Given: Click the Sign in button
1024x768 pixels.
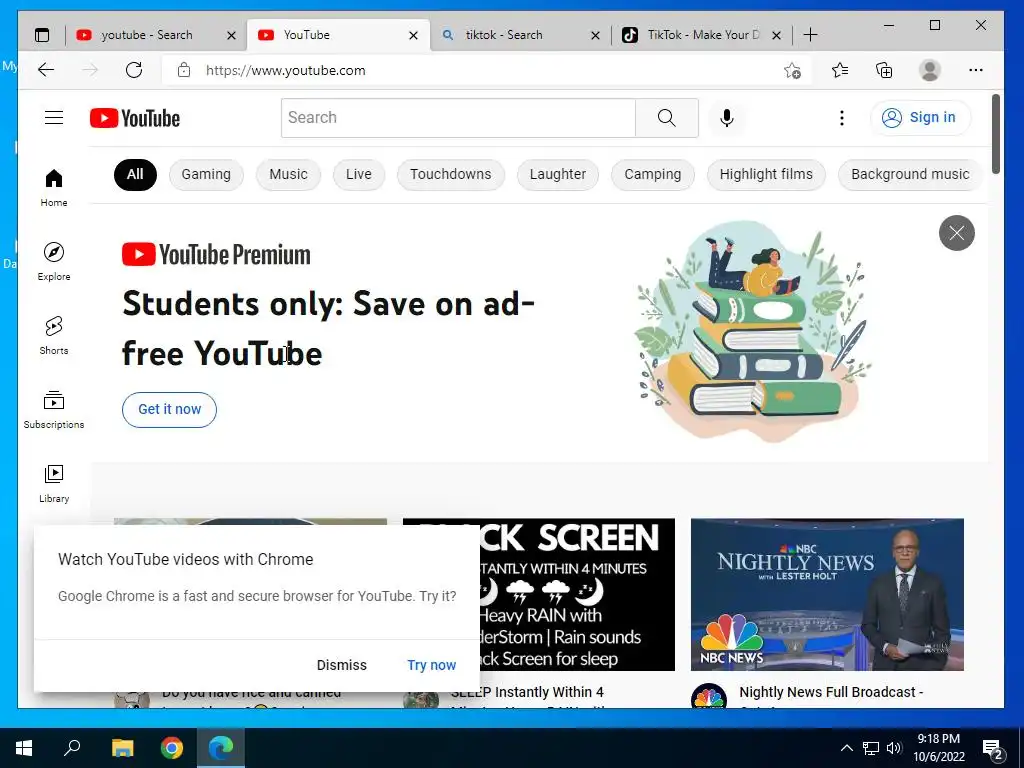Looking at the screenshot, I should tap(920, 118).
